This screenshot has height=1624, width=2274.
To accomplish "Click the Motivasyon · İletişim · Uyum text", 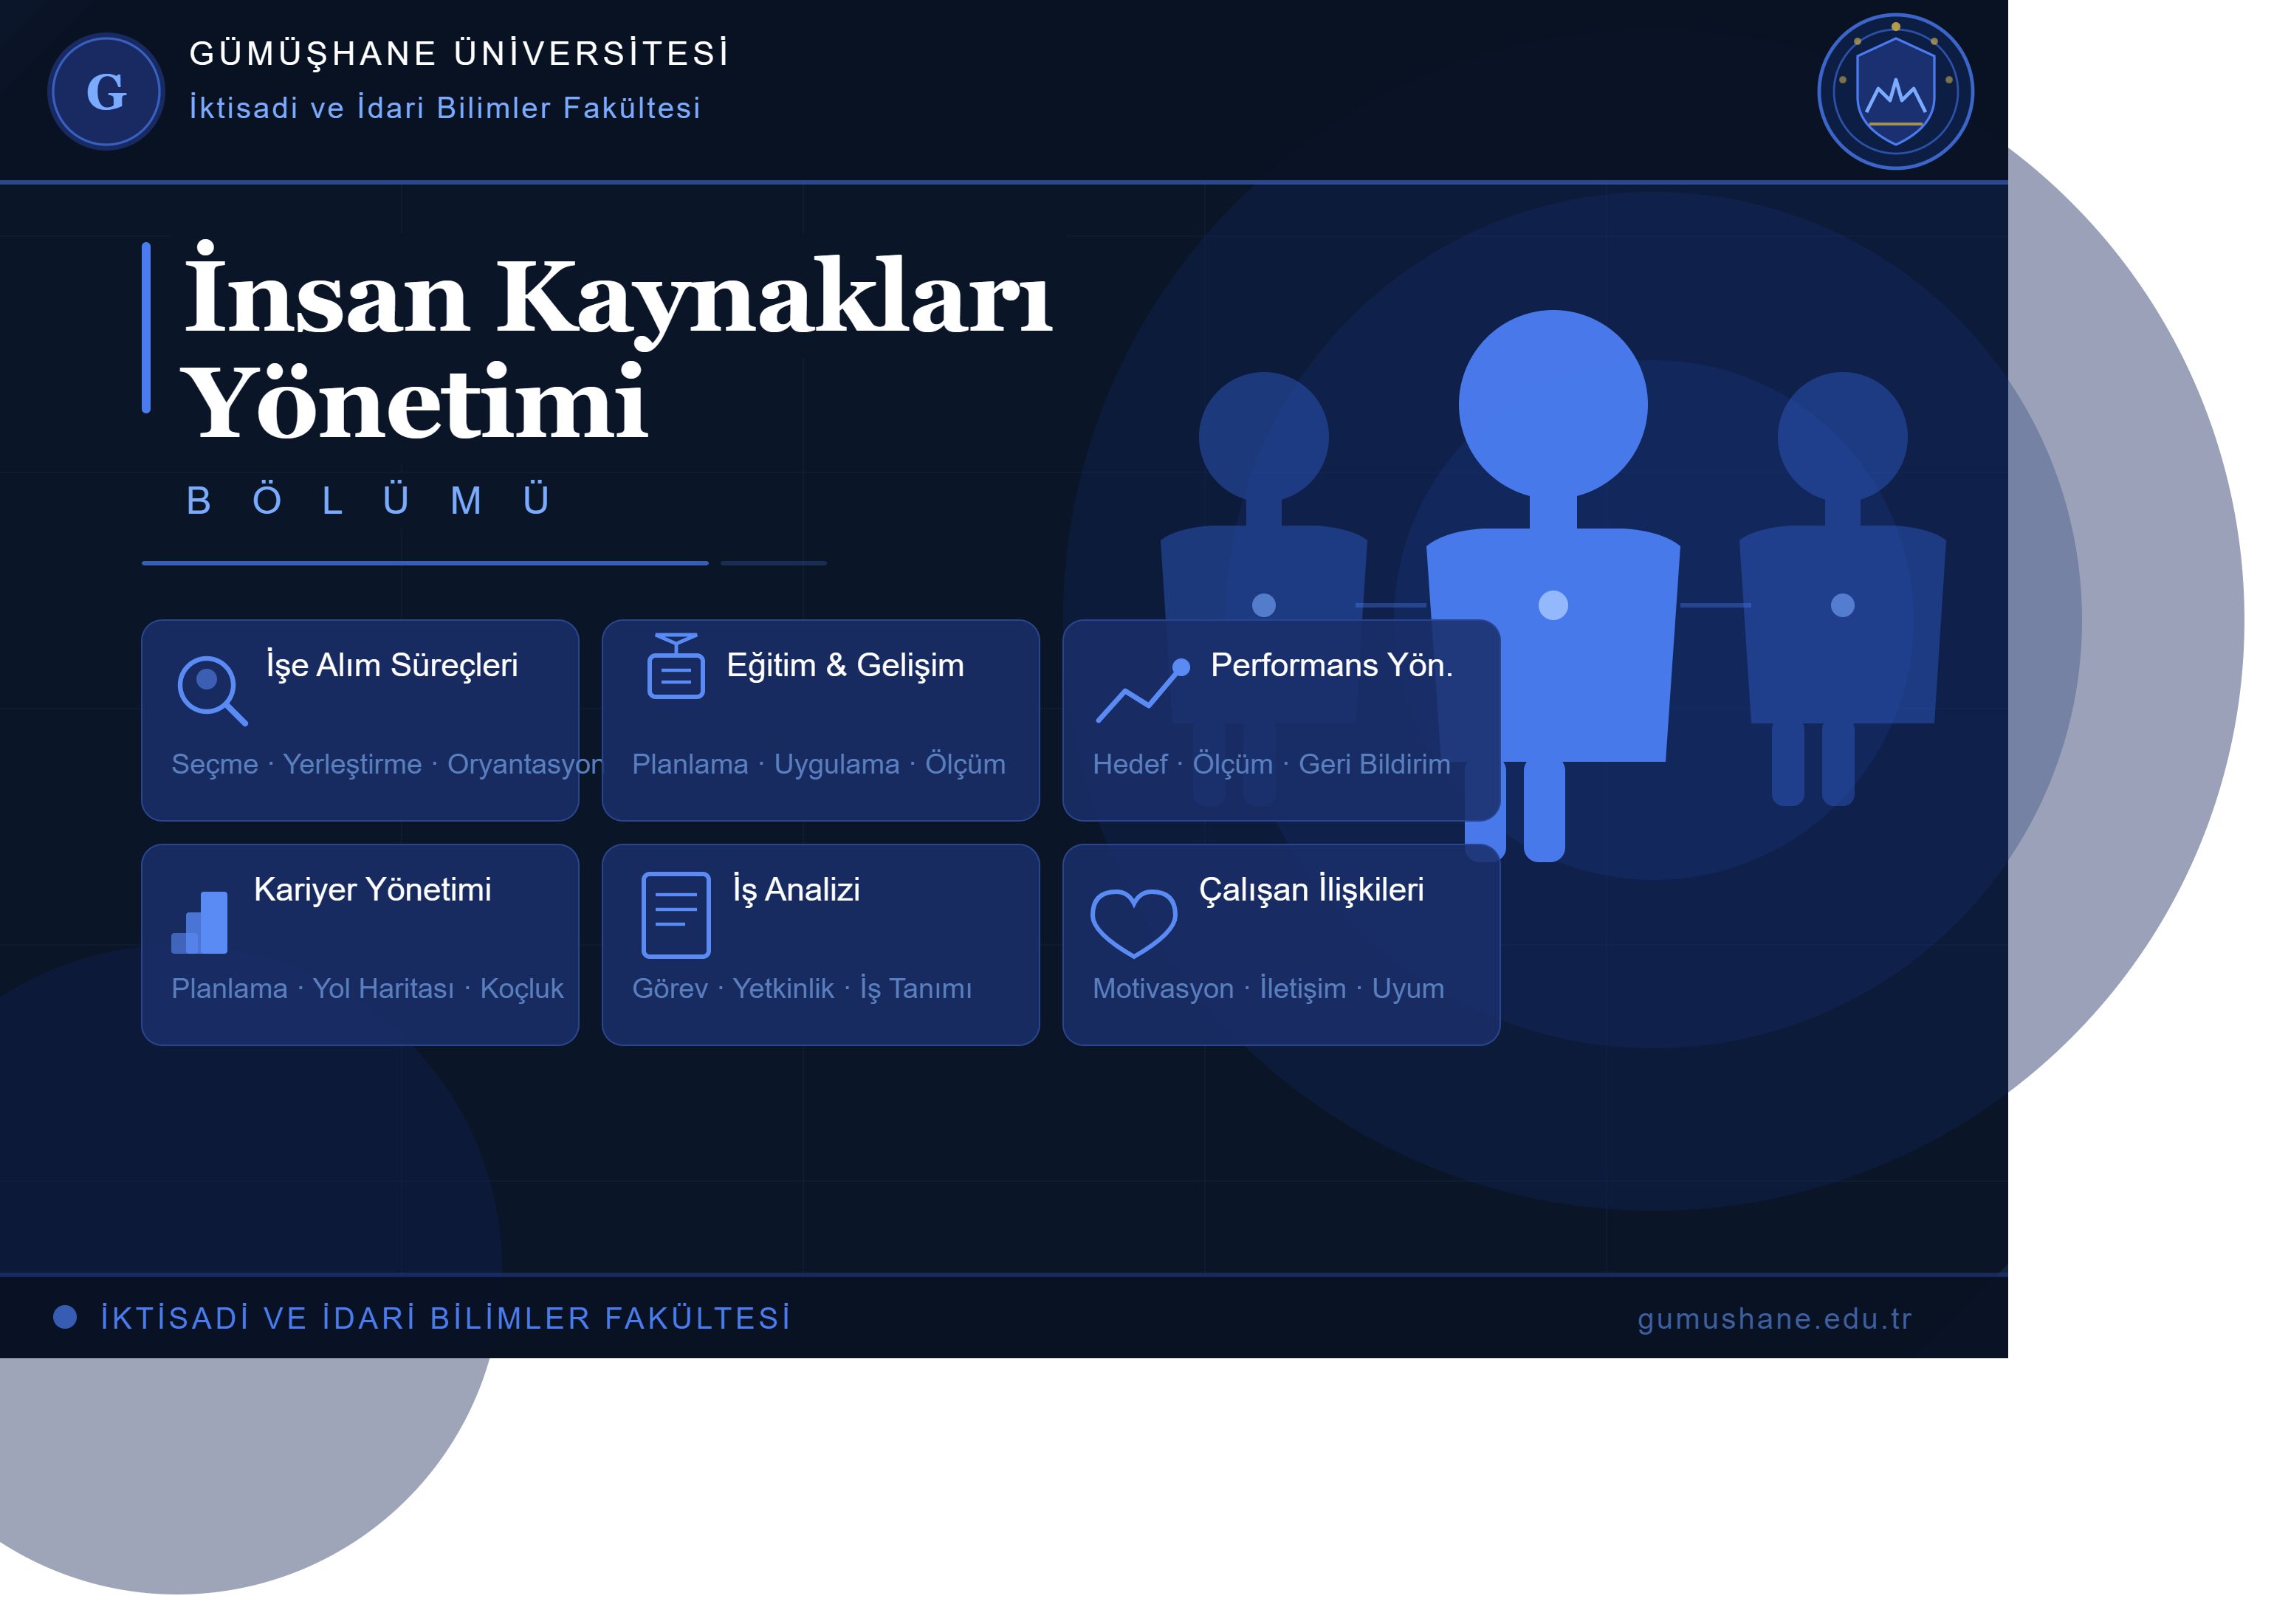I will (x=1268, y=989).
